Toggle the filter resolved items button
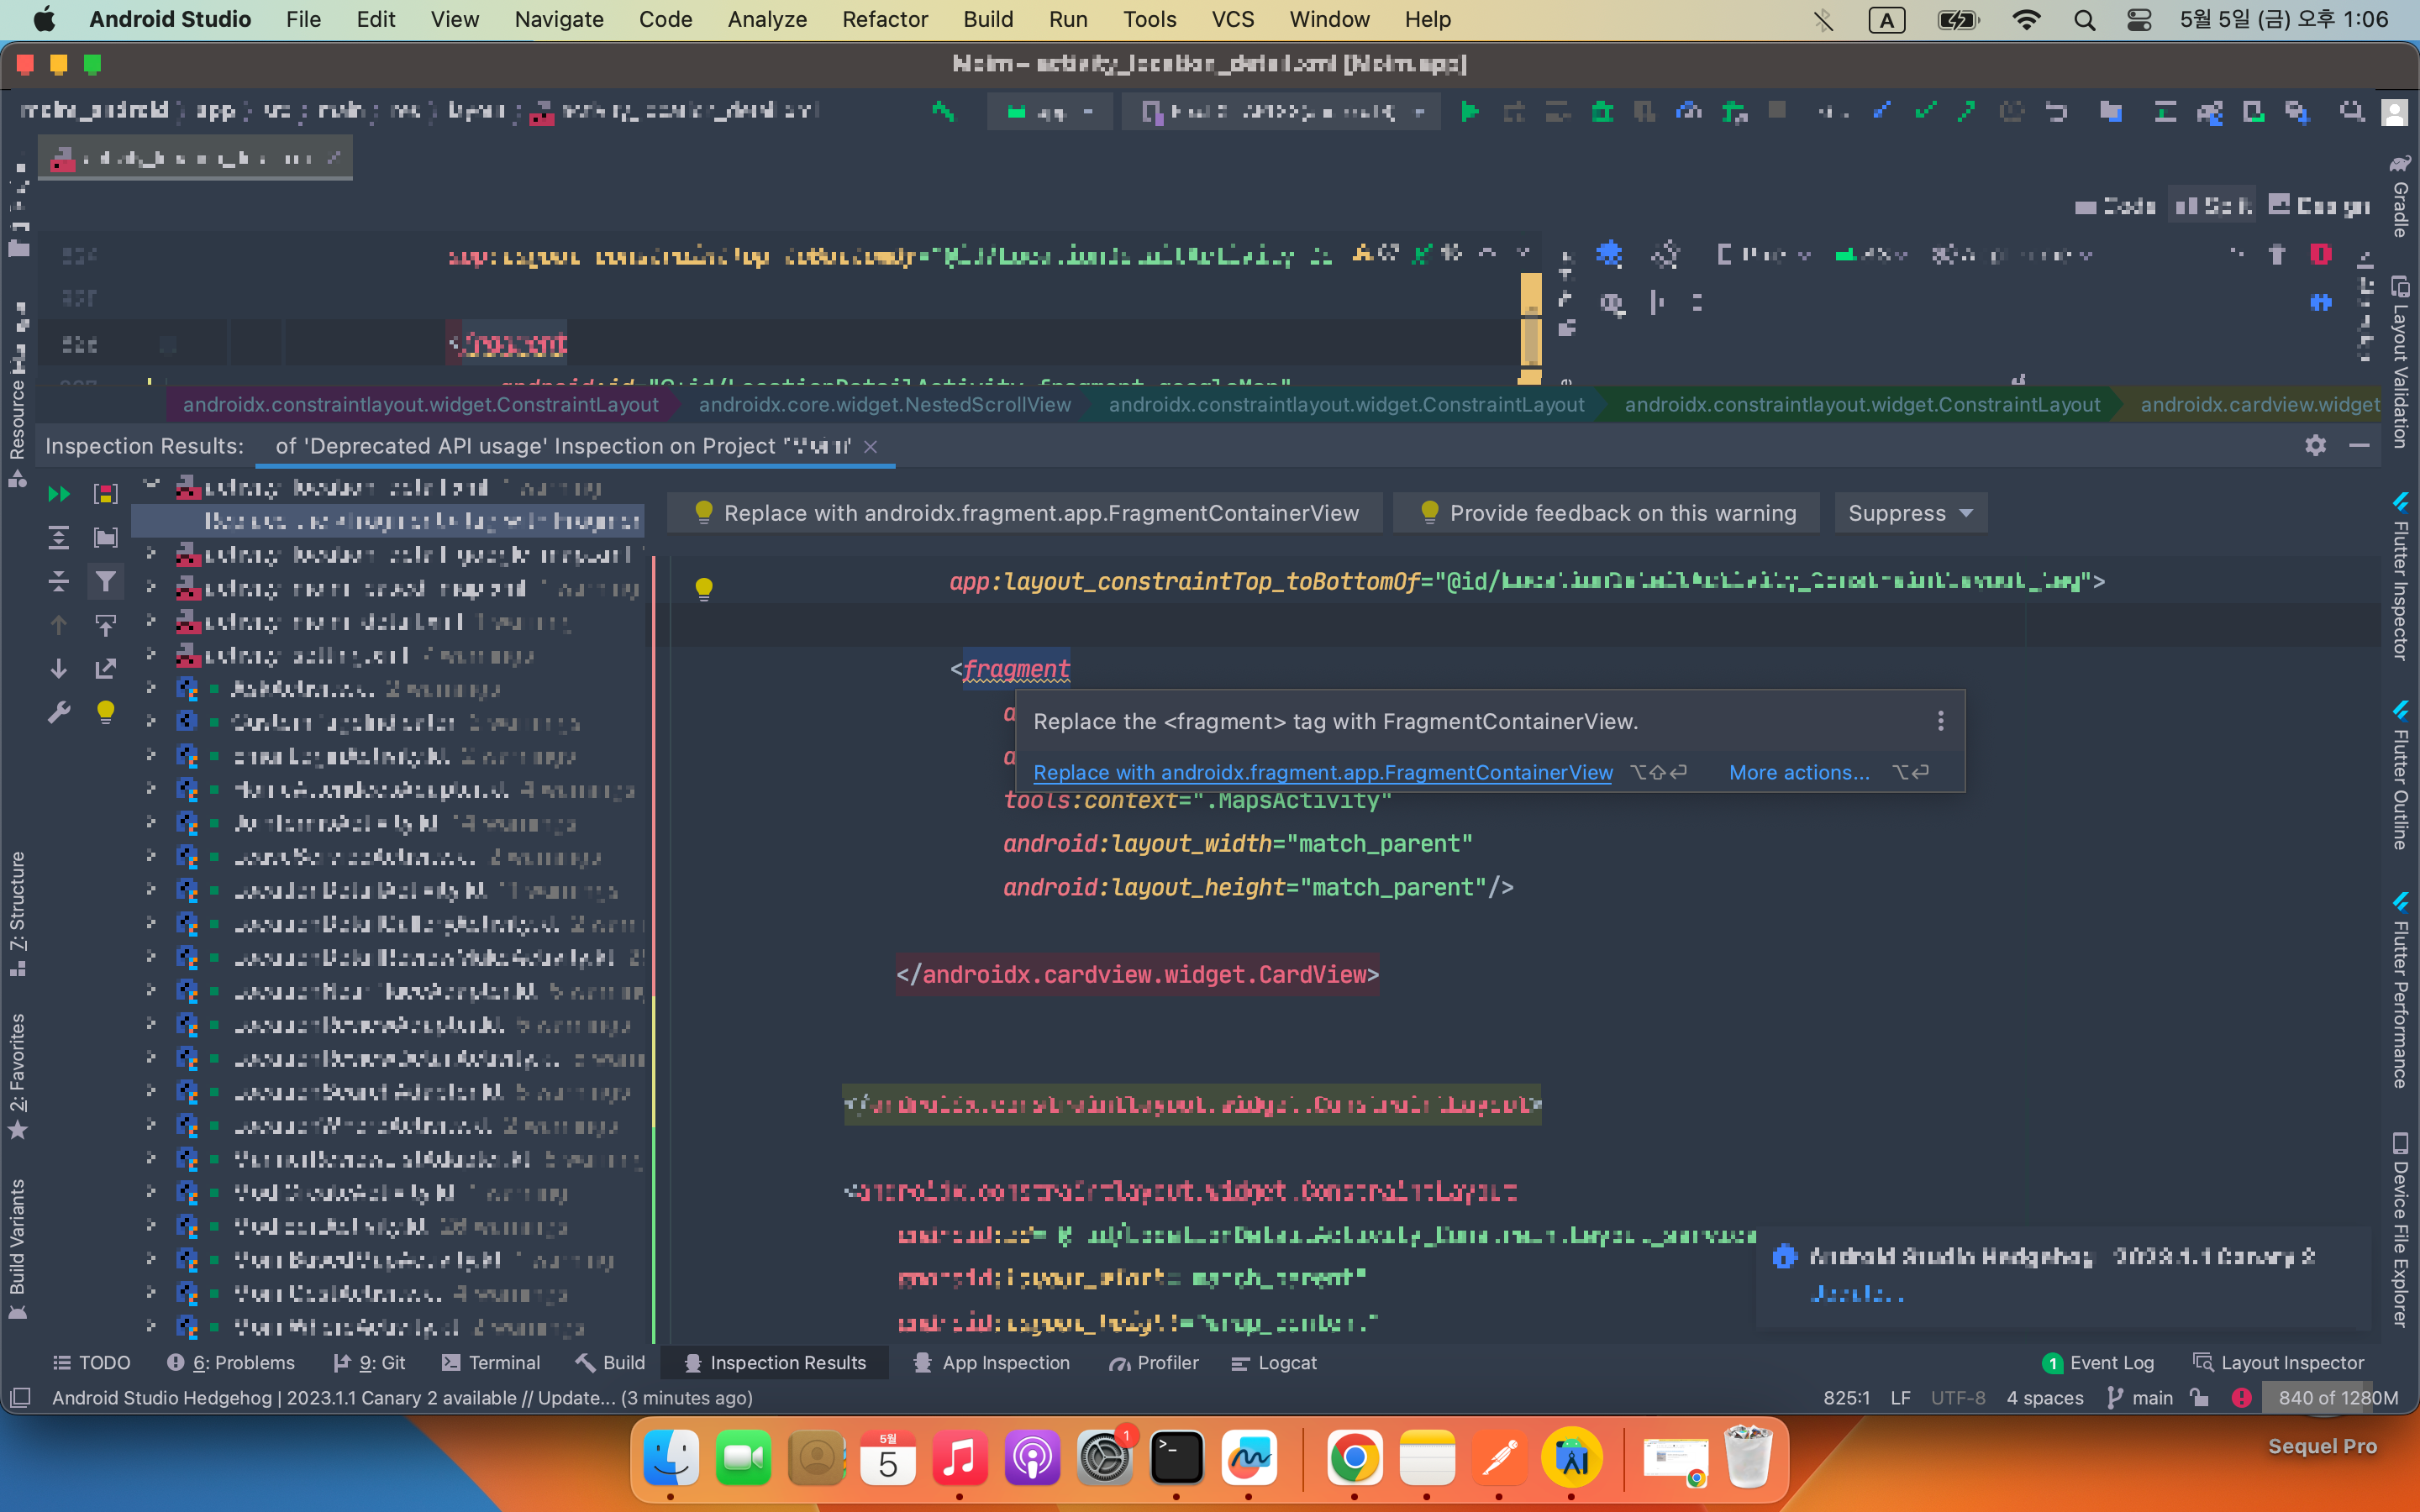Image resolution: width=2420 pixels, height=1512 pixels. pyautogui.click(x=105, y=581)
